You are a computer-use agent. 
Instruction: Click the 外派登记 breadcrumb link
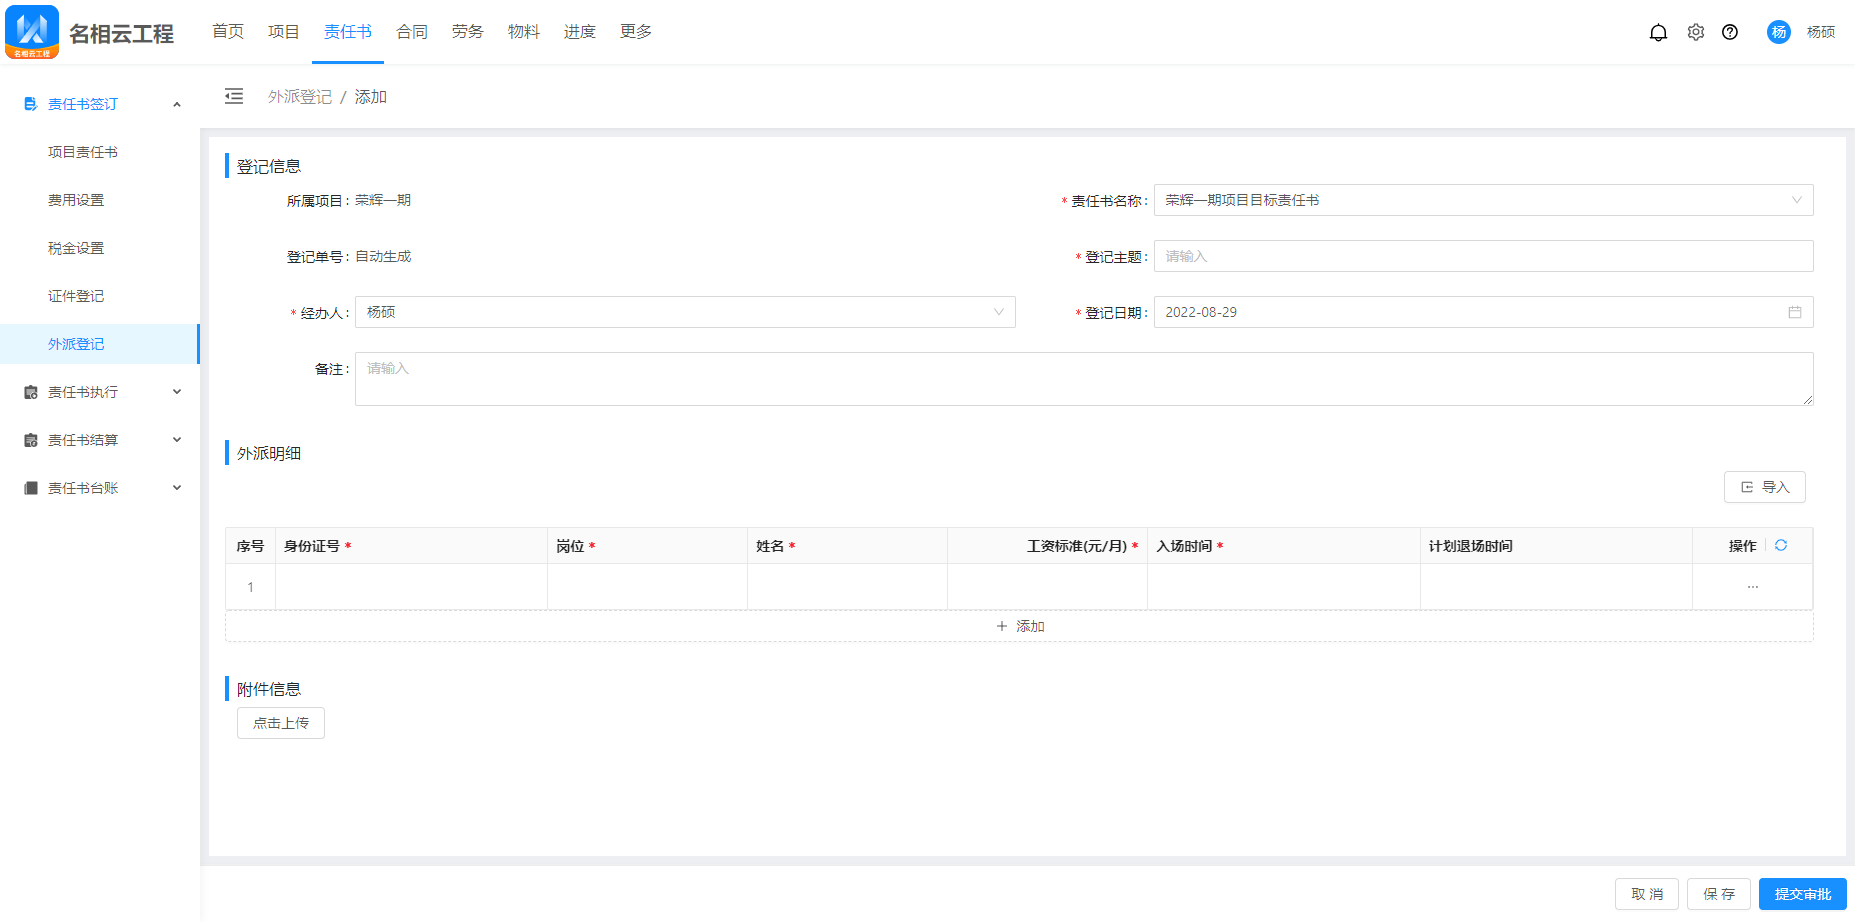pos(300,97)
